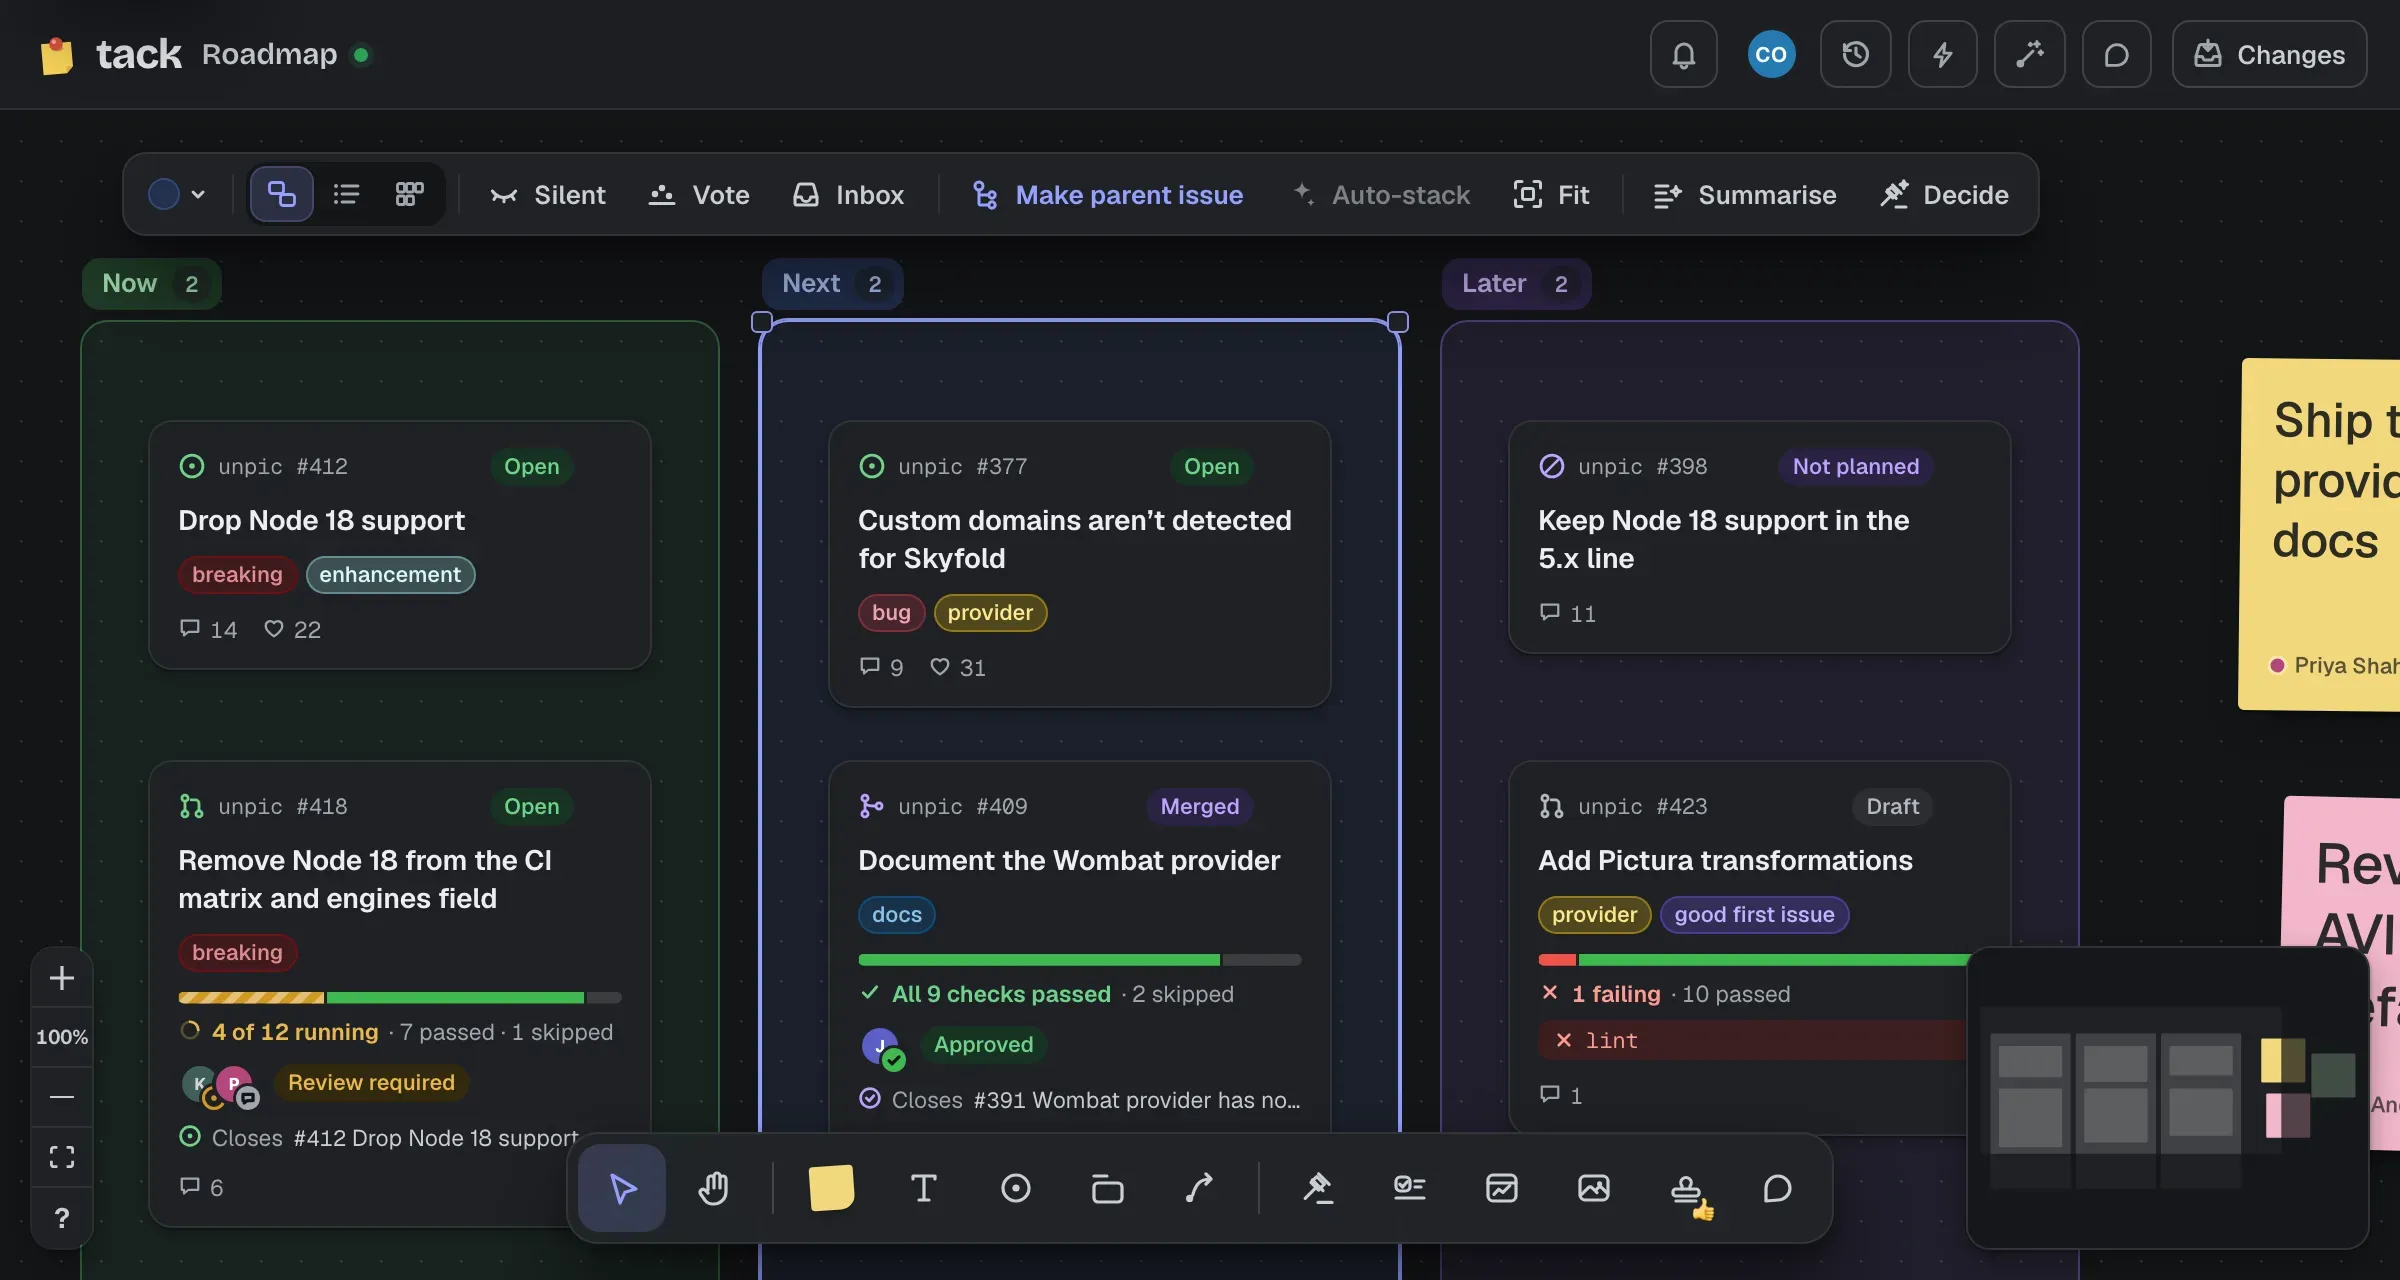
Task: Enter fullscreen mode icon
Action: (62, 1157)
